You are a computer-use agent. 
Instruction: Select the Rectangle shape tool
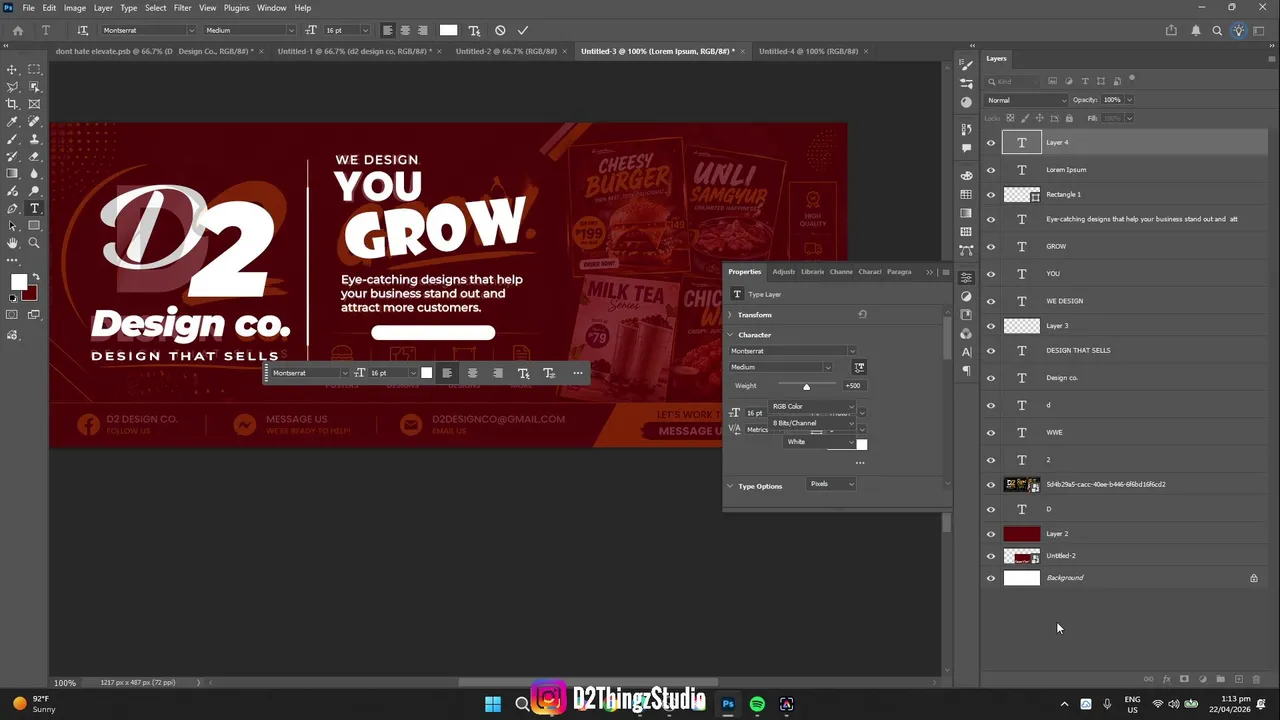coord(34,226)
